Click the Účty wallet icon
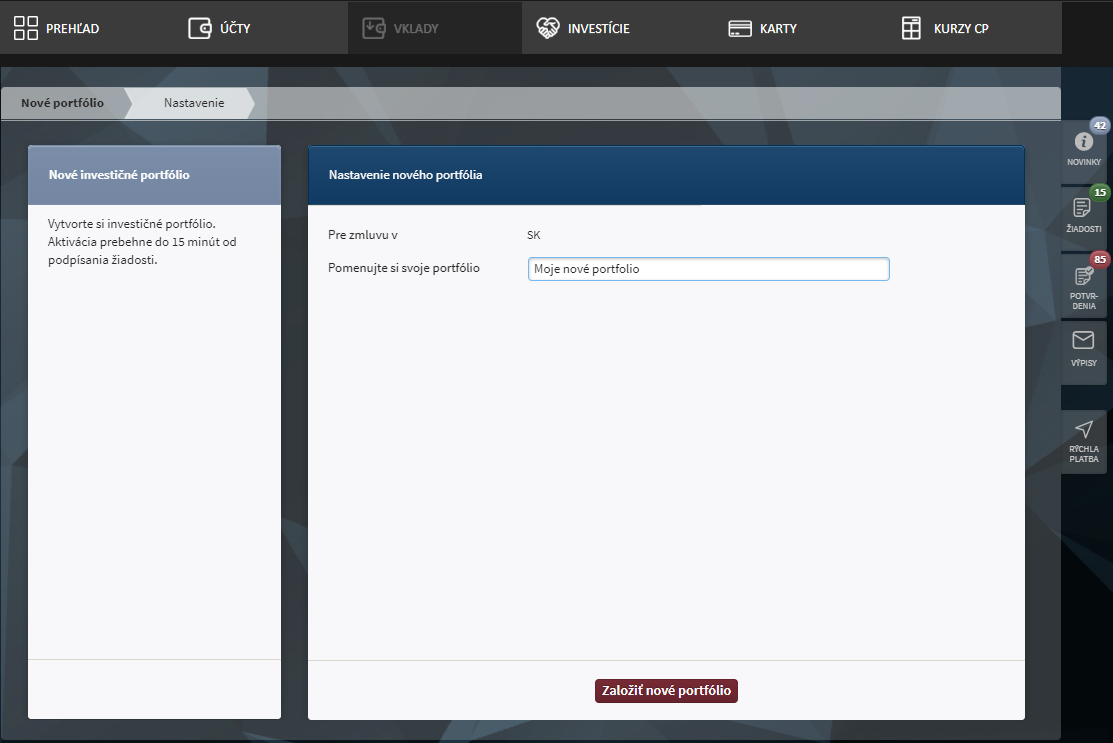The height and width of the screenshot is (743, 1113). click(x=200, y=28)
